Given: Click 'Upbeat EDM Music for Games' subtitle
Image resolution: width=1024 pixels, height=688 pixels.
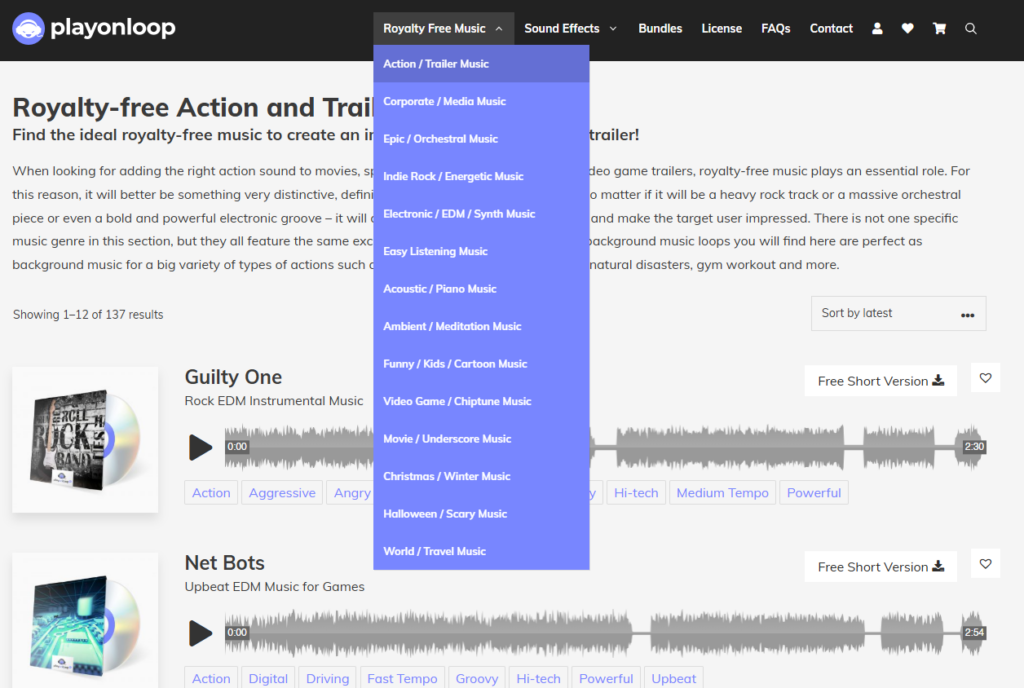Looking at the screenshot, I should pos(274,587).
